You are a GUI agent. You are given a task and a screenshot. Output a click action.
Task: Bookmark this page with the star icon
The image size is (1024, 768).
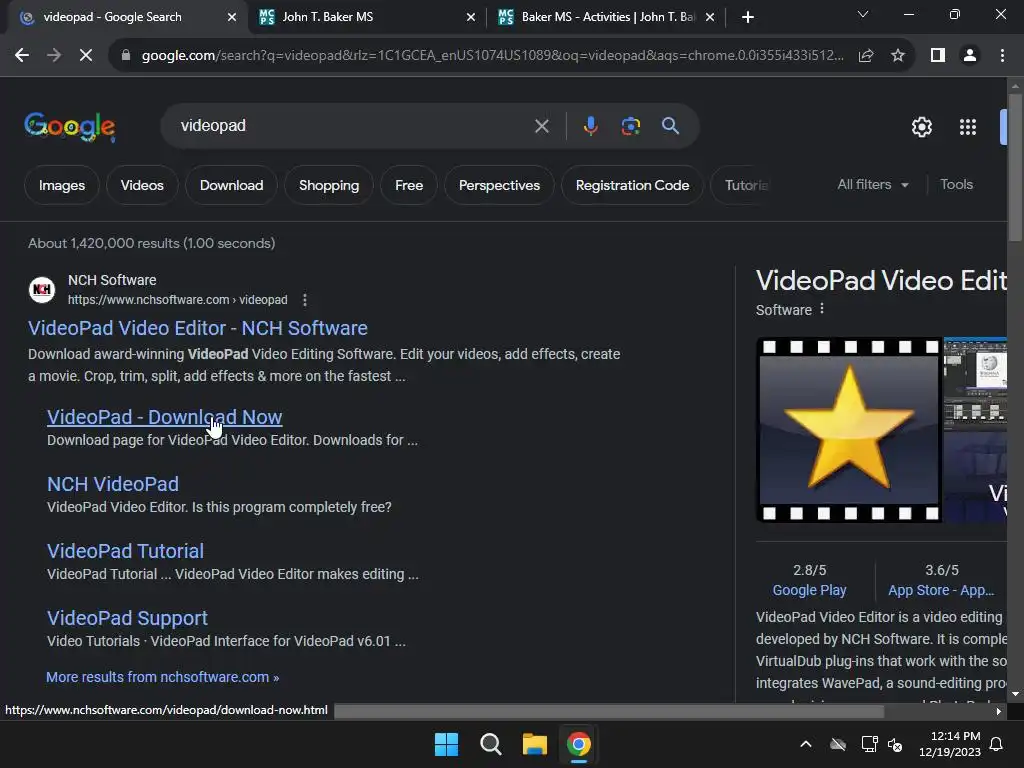tap(898, 56)
